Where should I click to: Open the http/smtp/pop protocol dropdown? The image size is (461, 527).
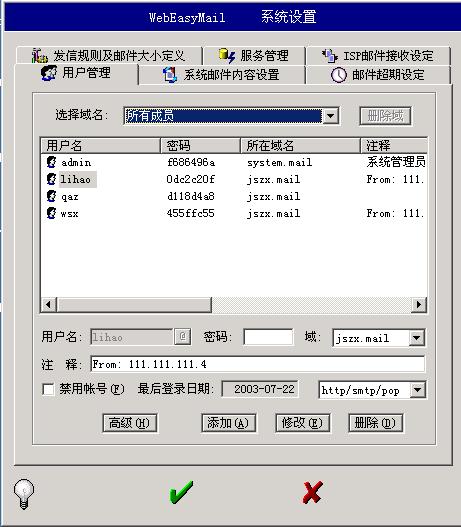(x=418, y=390)
